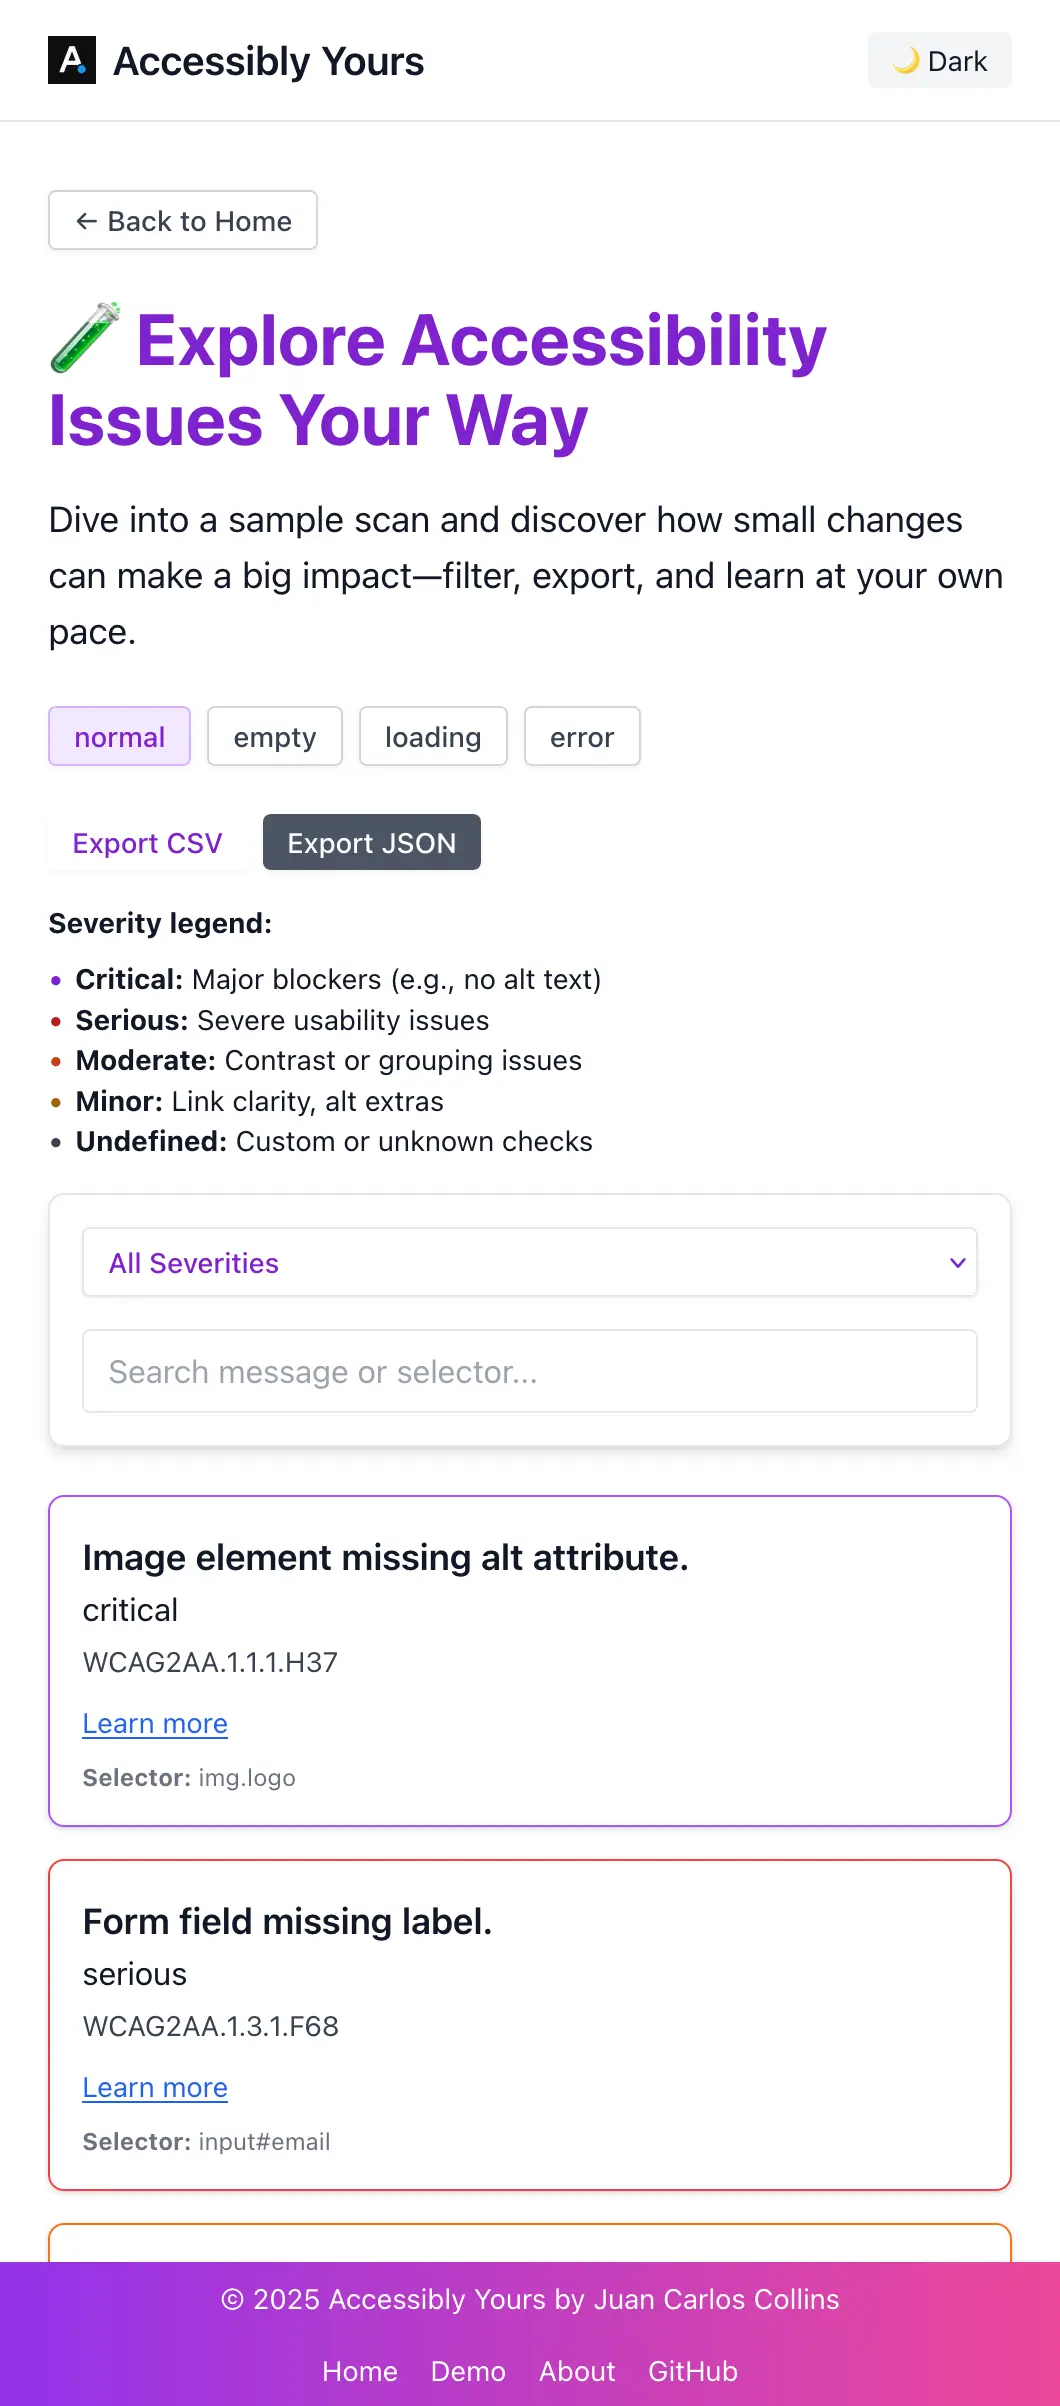Select the normal state tab
Image resolution: width=1060 pixels, height=2406 pixels.
point(119,737)
